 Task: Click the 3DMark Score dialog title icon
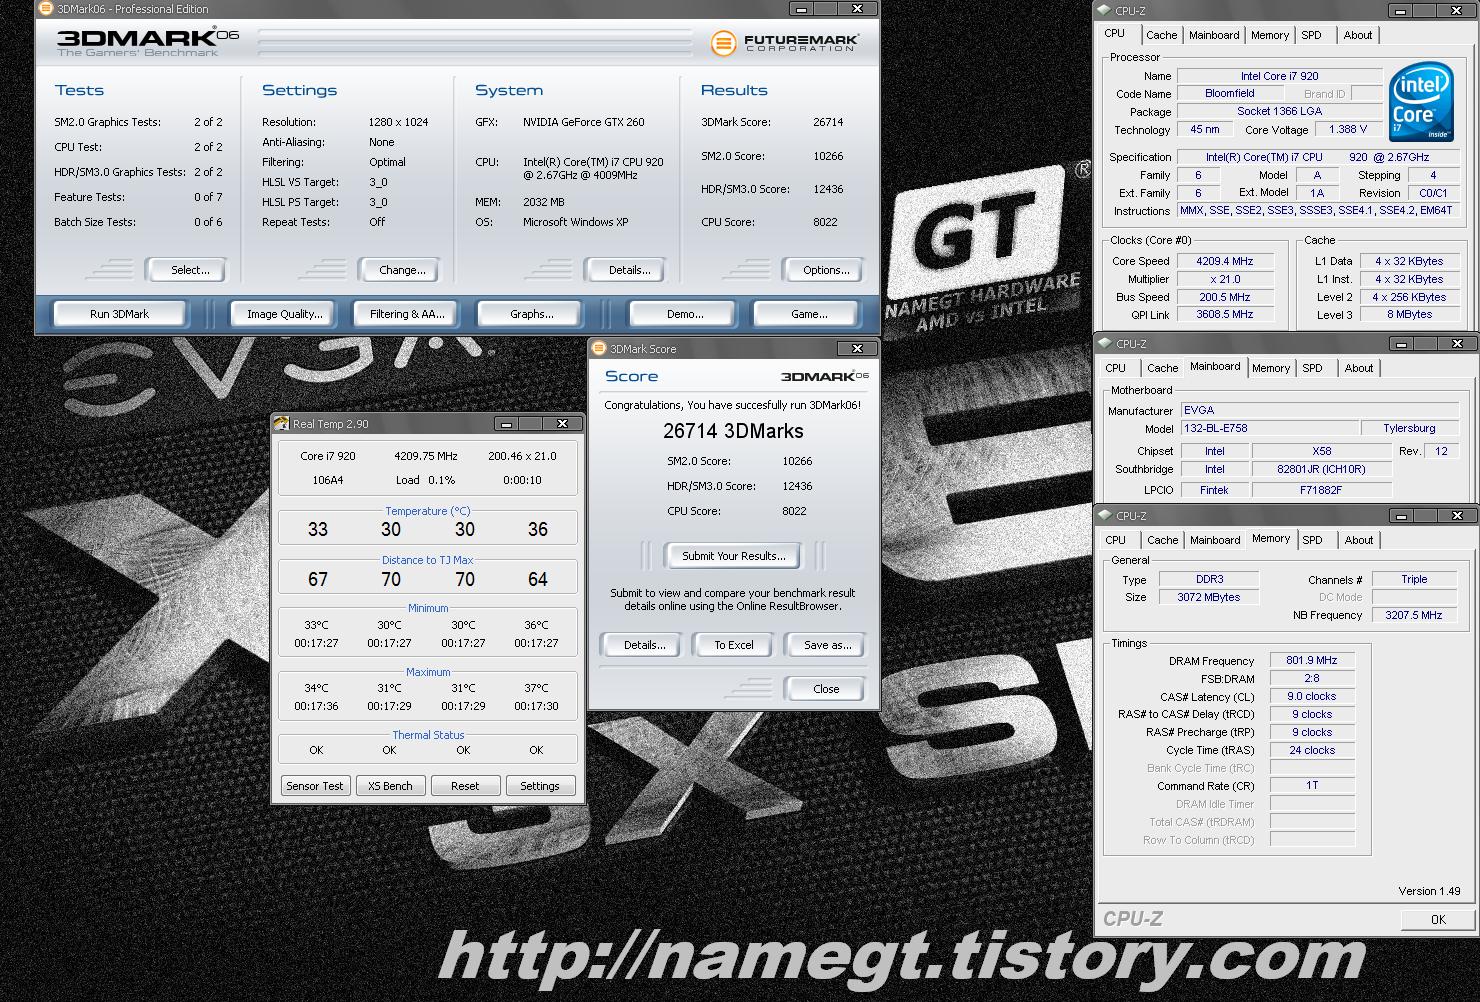click(x=599, y=348)
